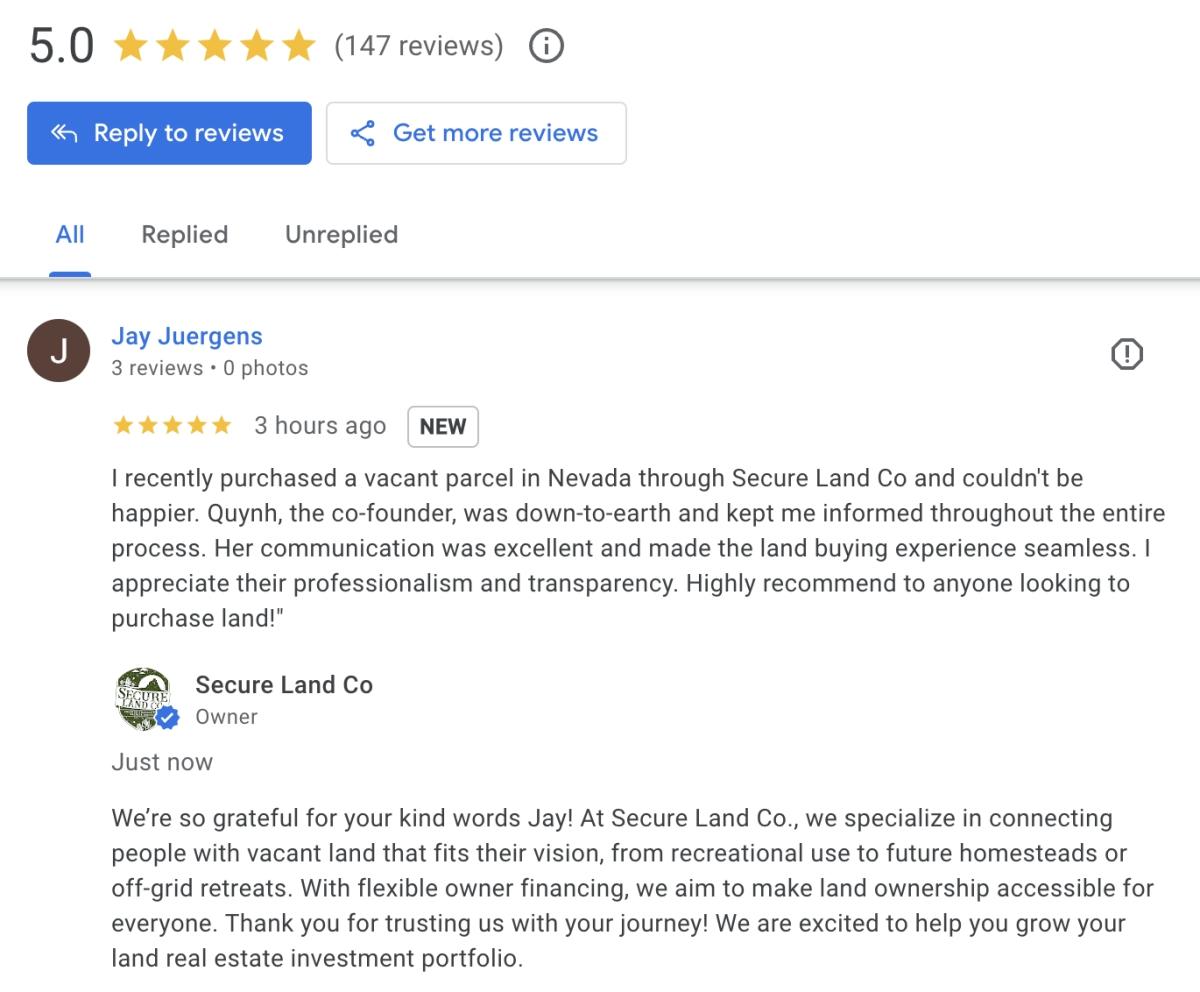Click the info icon beside 147 reviews

[546, 46]
